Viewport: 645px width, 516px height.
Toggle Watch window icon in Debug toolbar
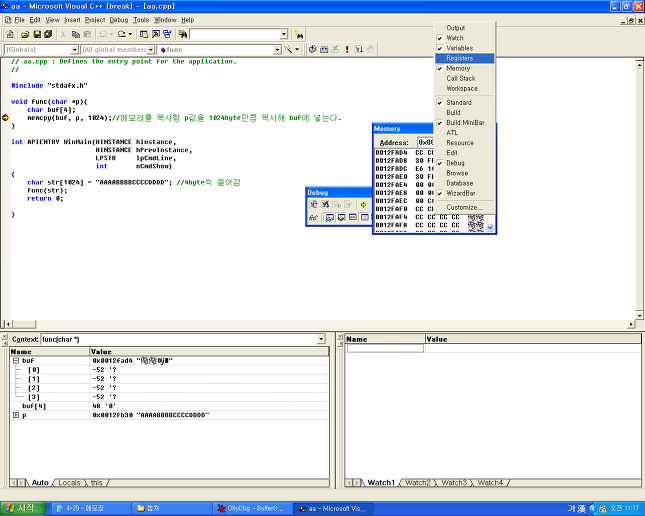click(329, 217)
